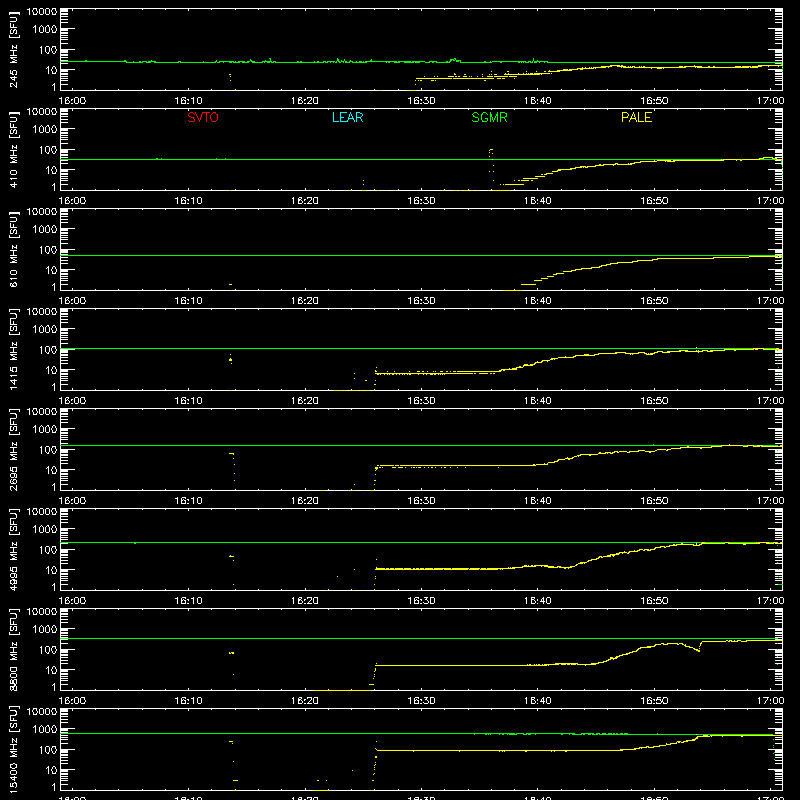The height and width of the screenshot is (800, 800).
Task: Select the 245 MHz [SFU] axis label
Action: click(x=14, y=49)
